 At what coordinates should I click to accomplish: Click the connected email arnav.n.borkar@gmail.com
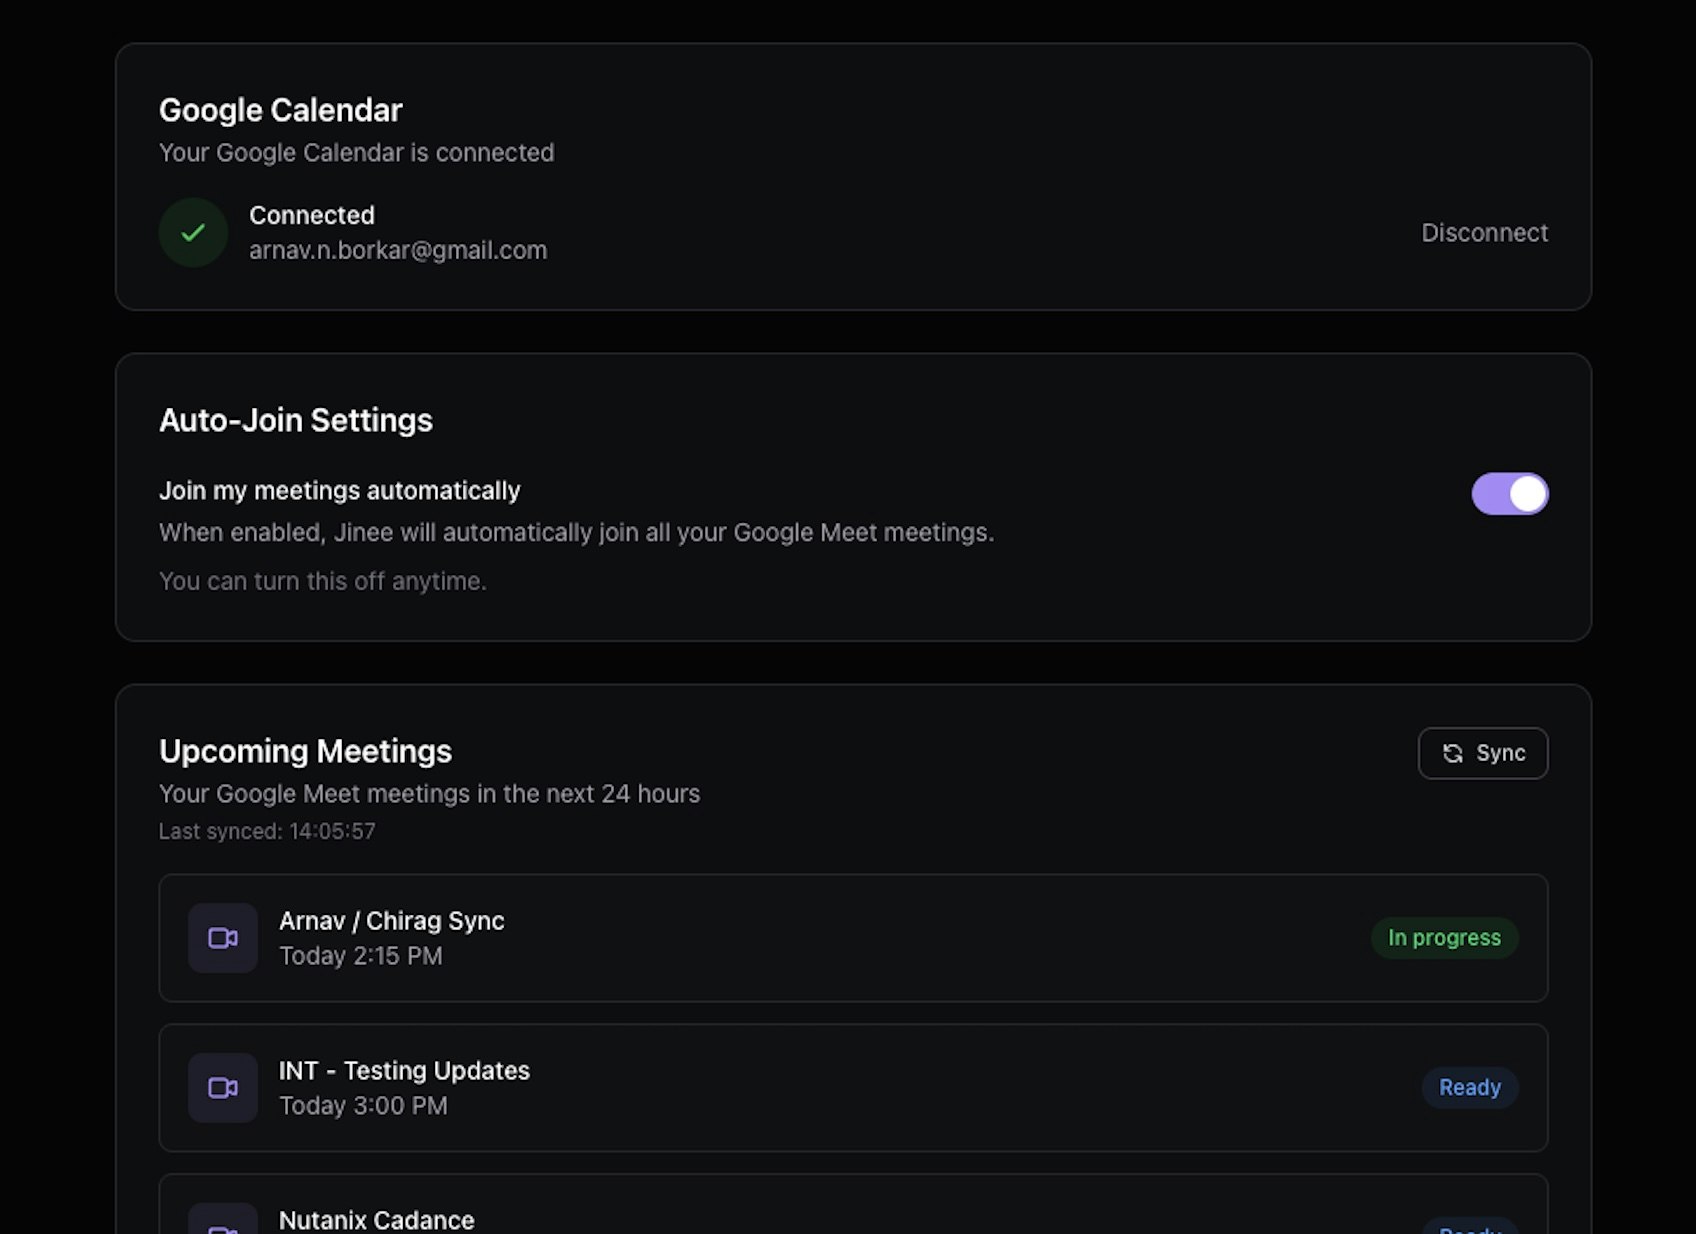398,250
